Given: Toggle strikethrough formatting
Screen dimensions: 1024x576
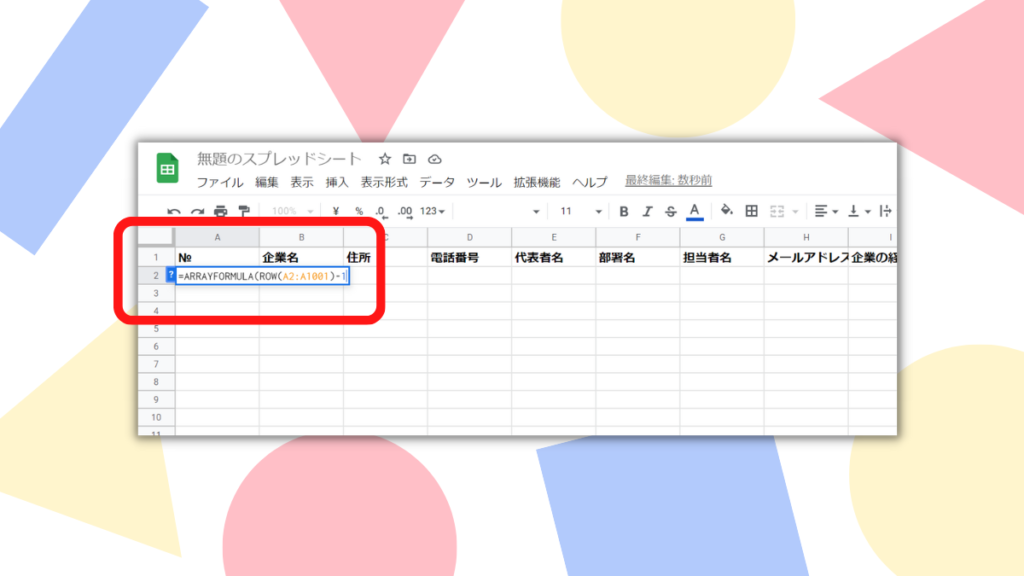Looking at the screenshot, I should tap(670, 211).
